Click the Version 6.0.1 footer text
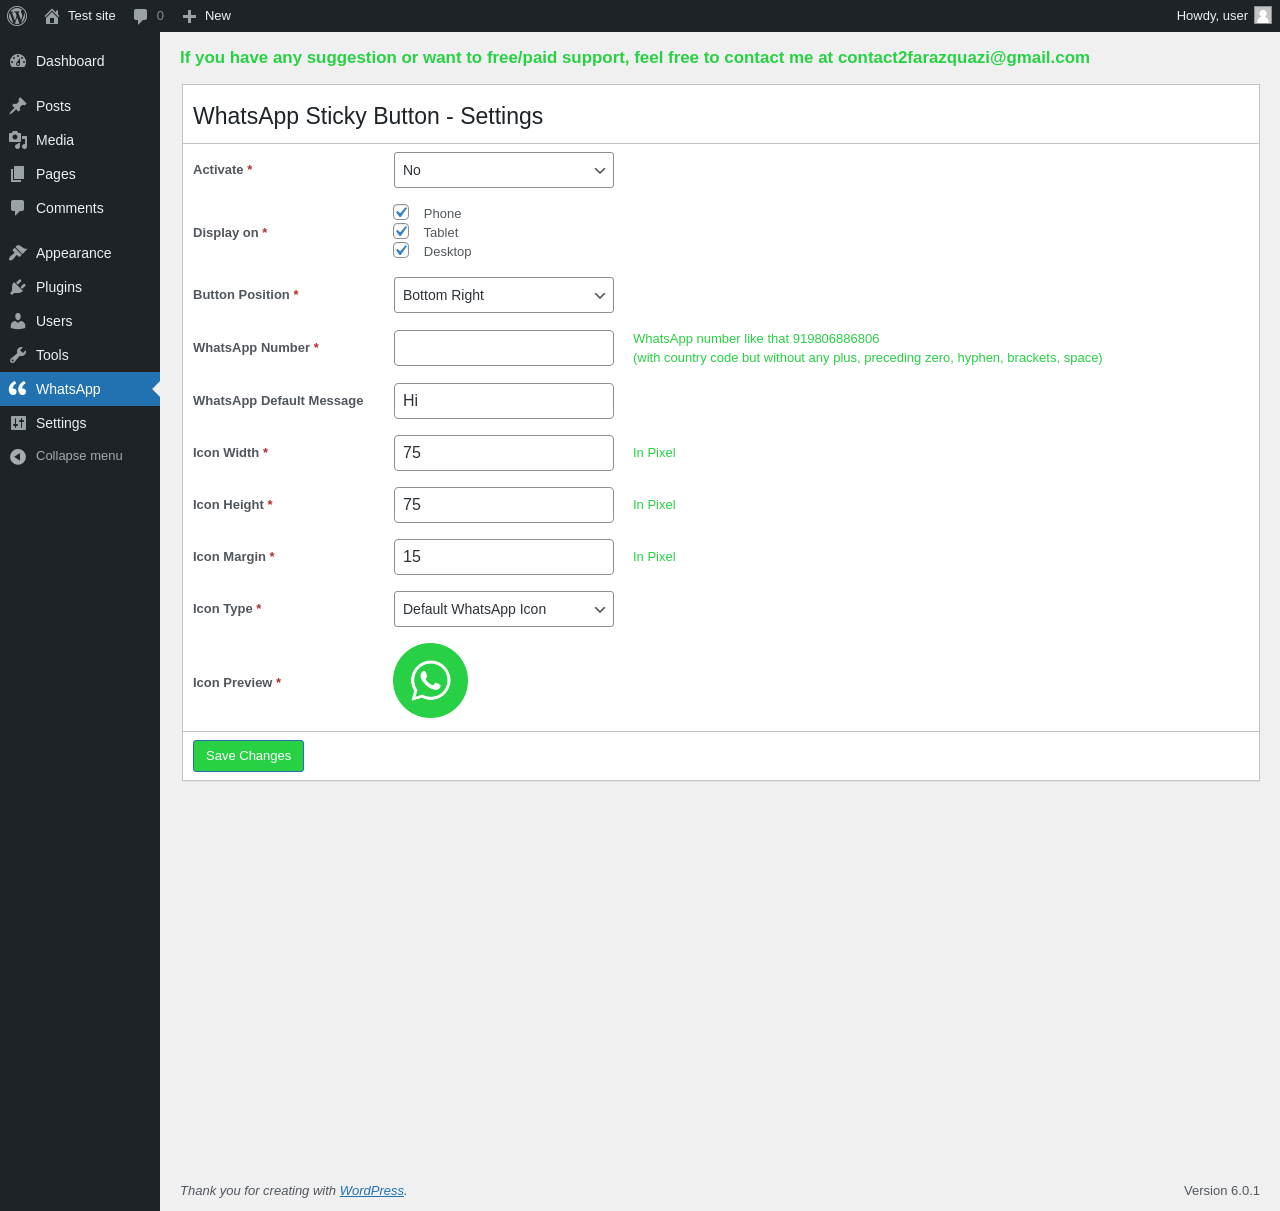The width and height of the screenshot is (1280, 1211). pyautogui.click(x=1222, y=1190)
